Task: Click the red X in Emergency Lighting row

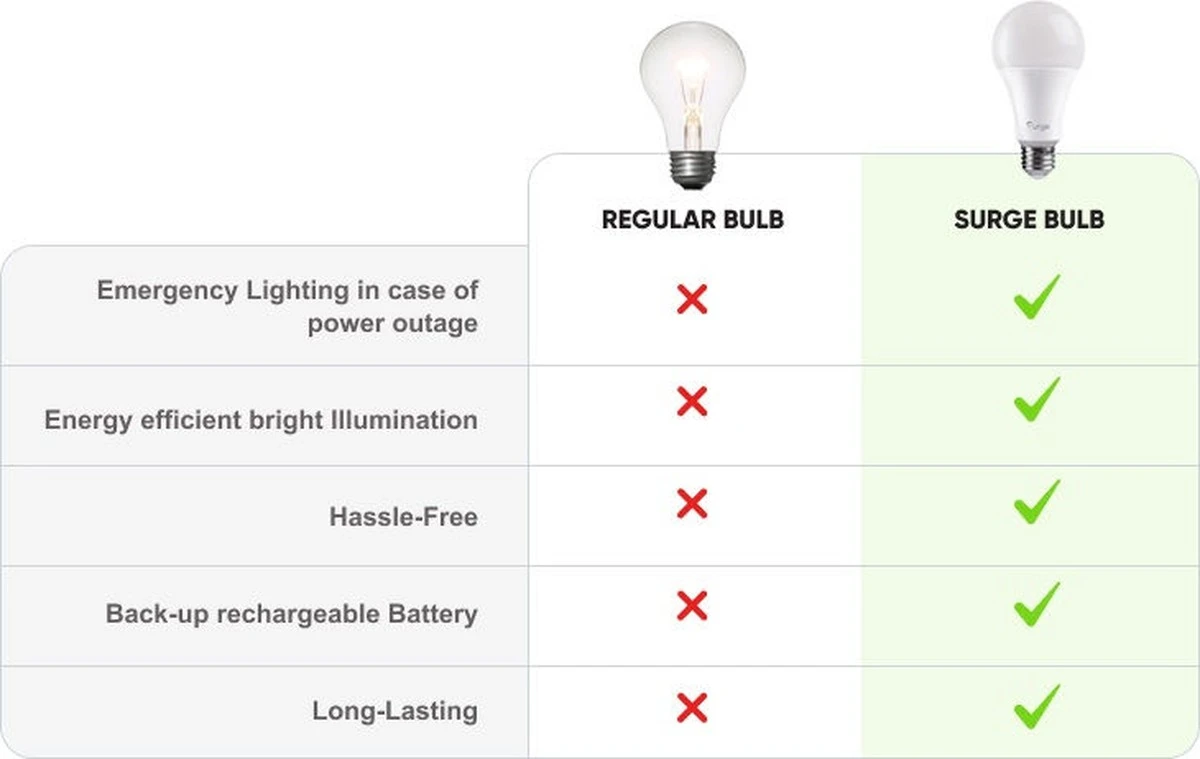Action: tap(692, 298)
